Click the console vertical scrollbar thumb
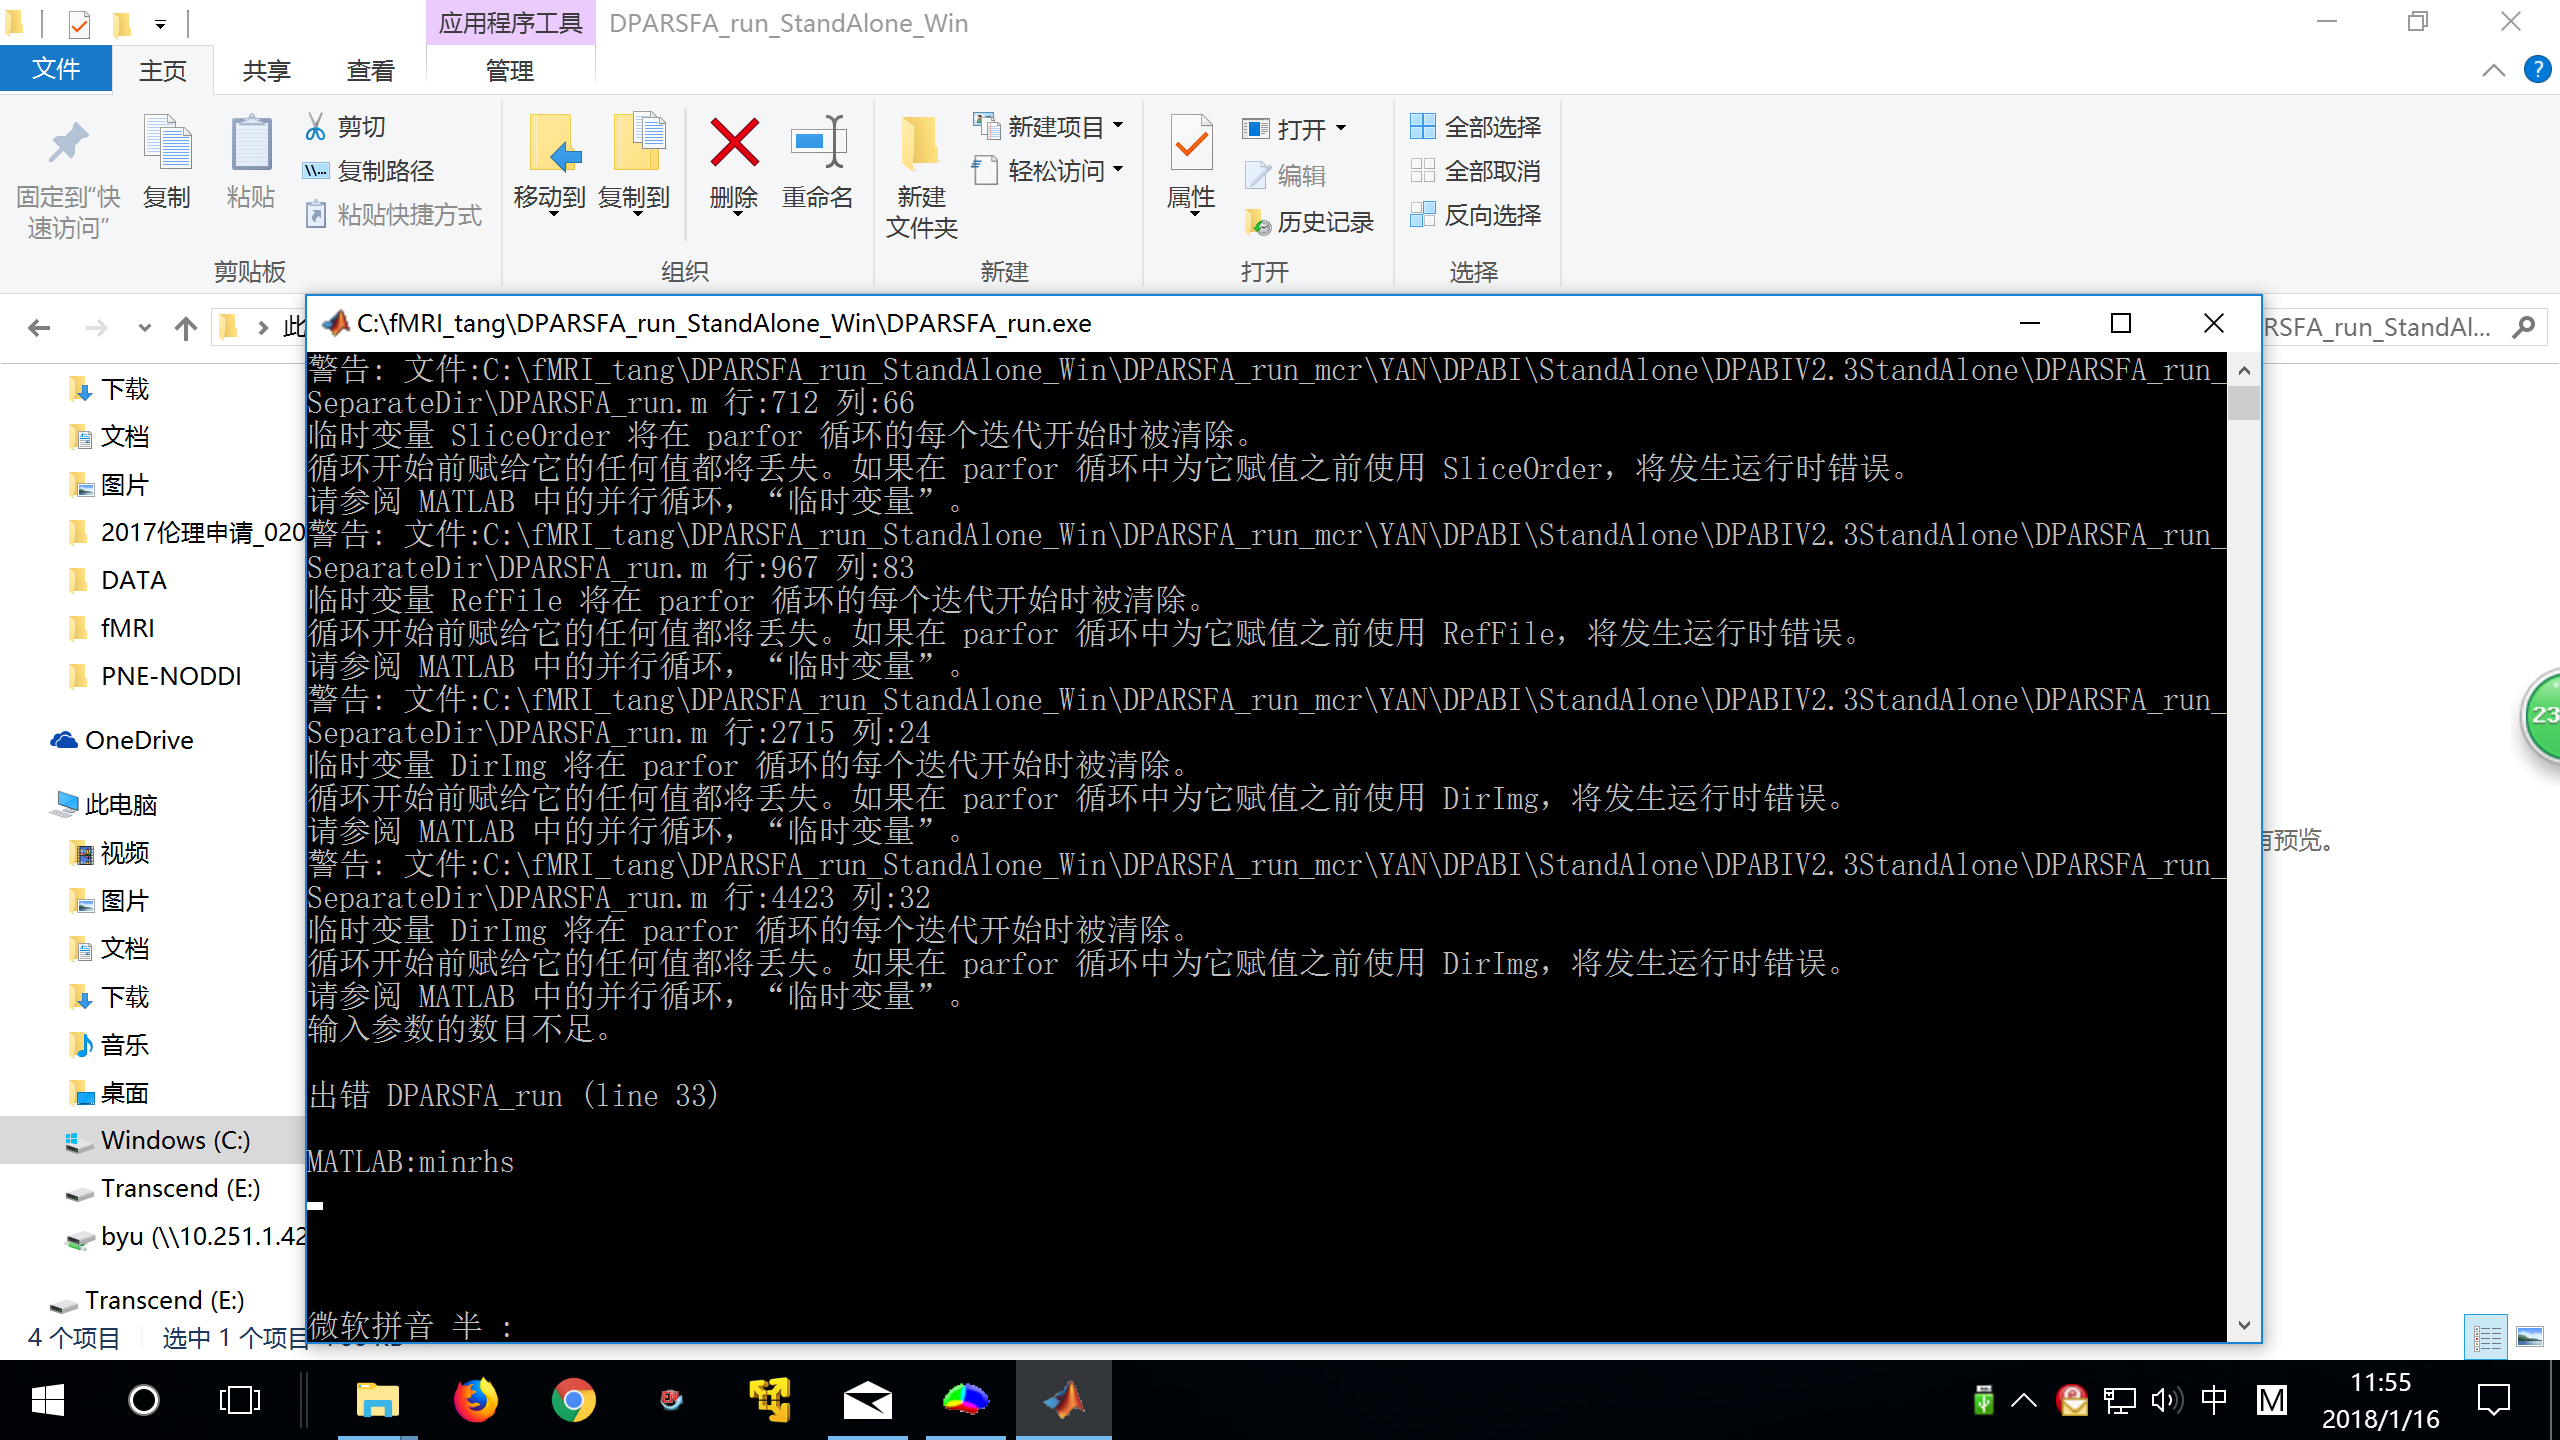 click(x=2244, y=403)
